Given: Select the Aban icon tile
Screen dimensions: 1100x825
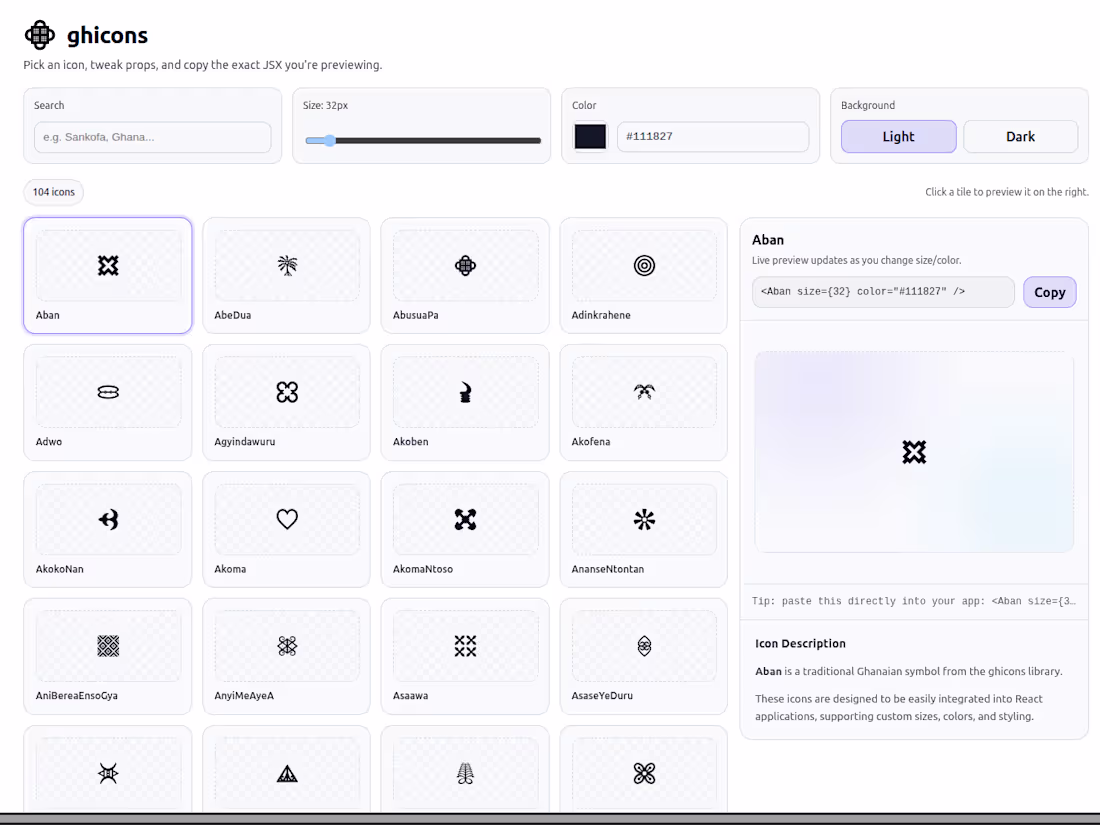Looking at the screenshot, I should tap(107, 275).
